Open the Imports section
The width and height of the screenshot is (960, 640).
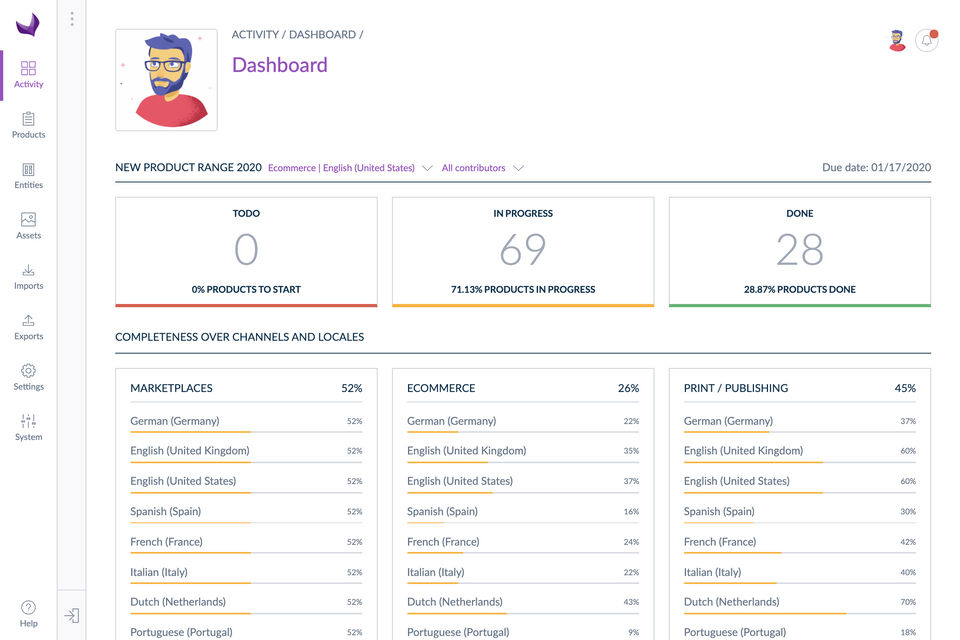pyautogui.click(x=28, y=276)
